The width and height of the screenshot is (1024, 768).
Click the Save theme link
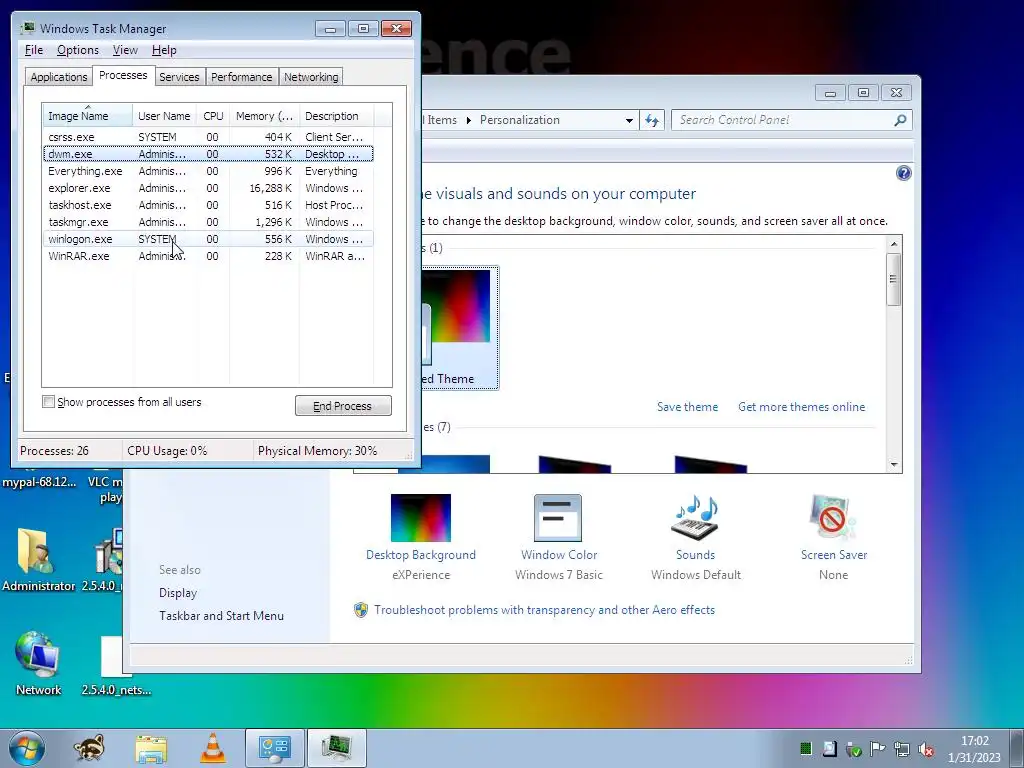tap(687, 407)
